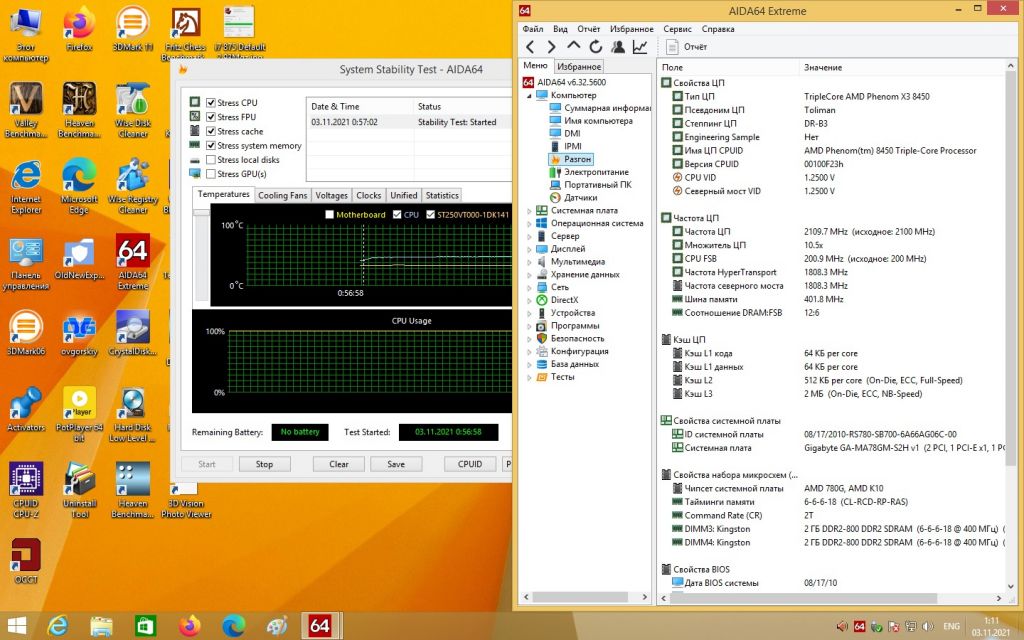The height and width of the screenshot is (640, 1024).
Task: Click AIDA64 taskbar button
Action: pyautogui.click(x=320, y=626)
